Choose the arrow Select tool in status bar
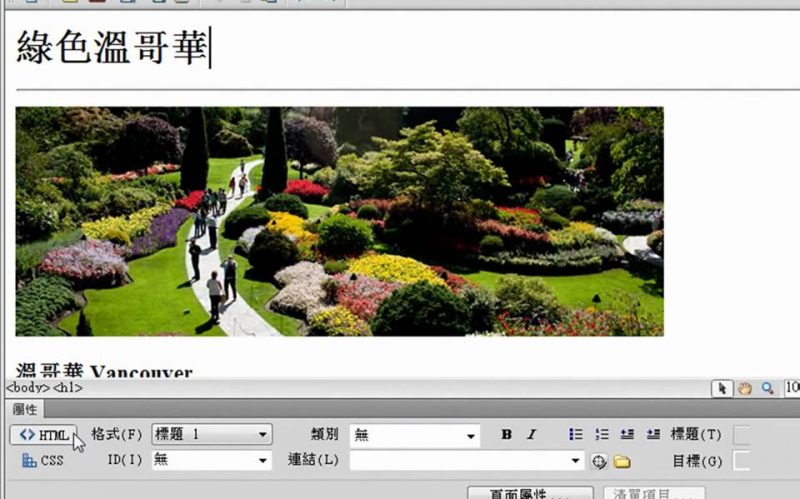This screenshot has height=499, width=800. click(x=722, y=388)
